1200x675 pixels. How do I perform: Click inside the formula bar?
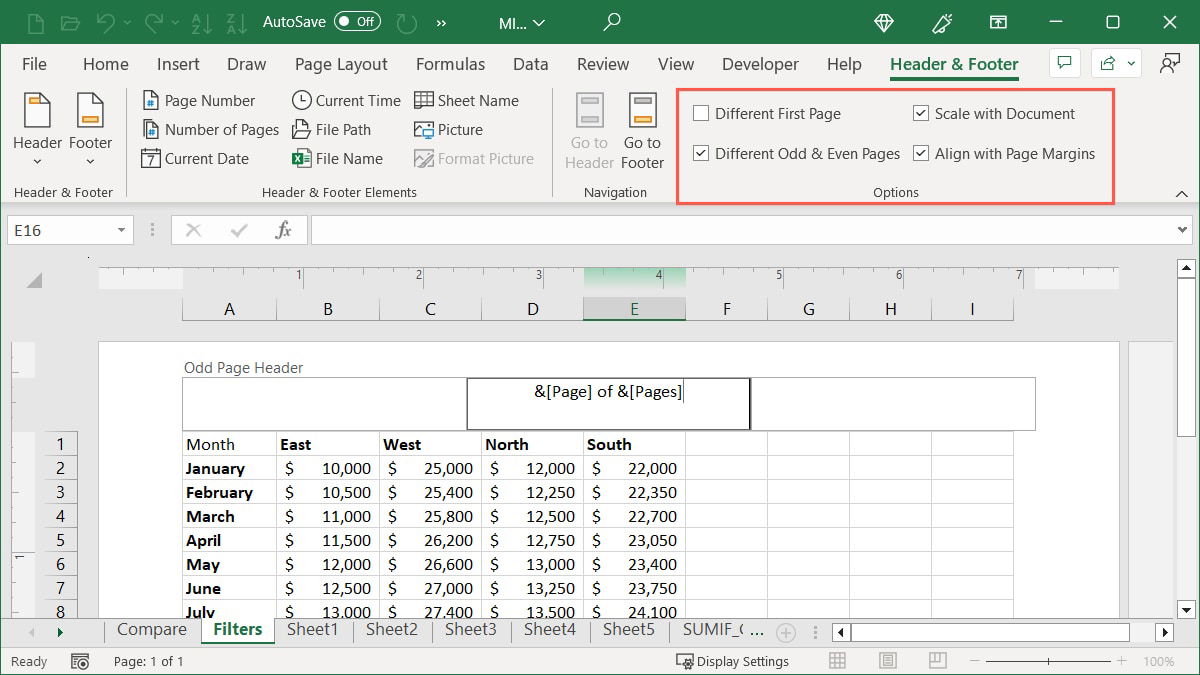point(700,230)
